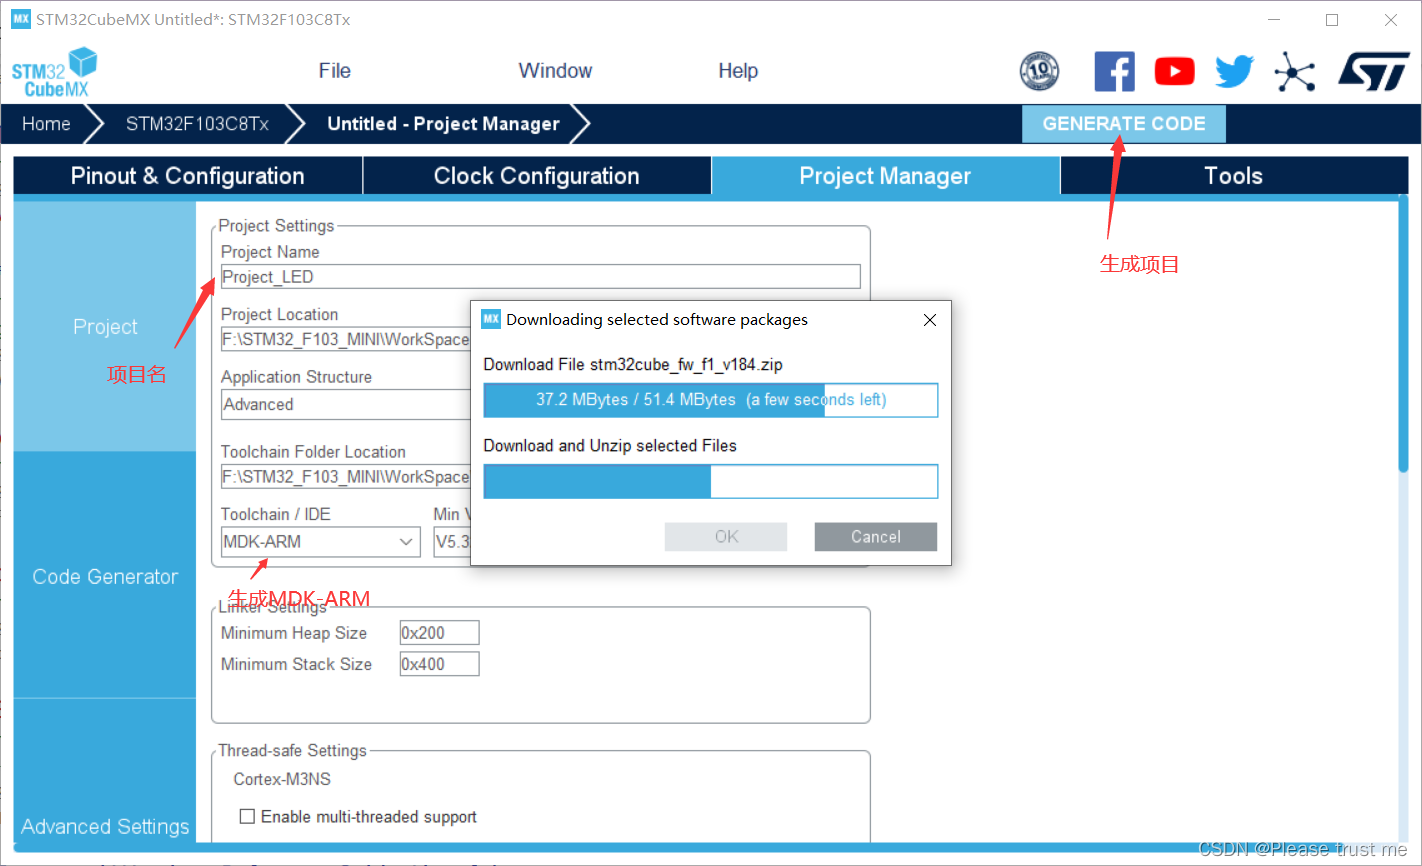
Task: Close the Downloading software packages dialog
Action: (930, 320)
